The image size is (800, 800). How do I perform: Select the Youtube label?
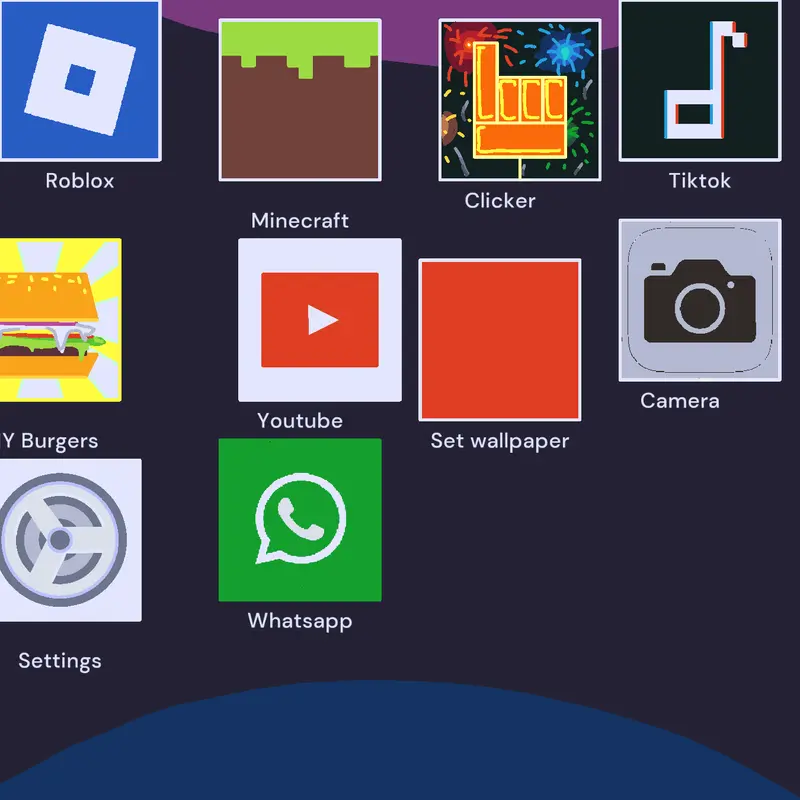tap(300, 420)
